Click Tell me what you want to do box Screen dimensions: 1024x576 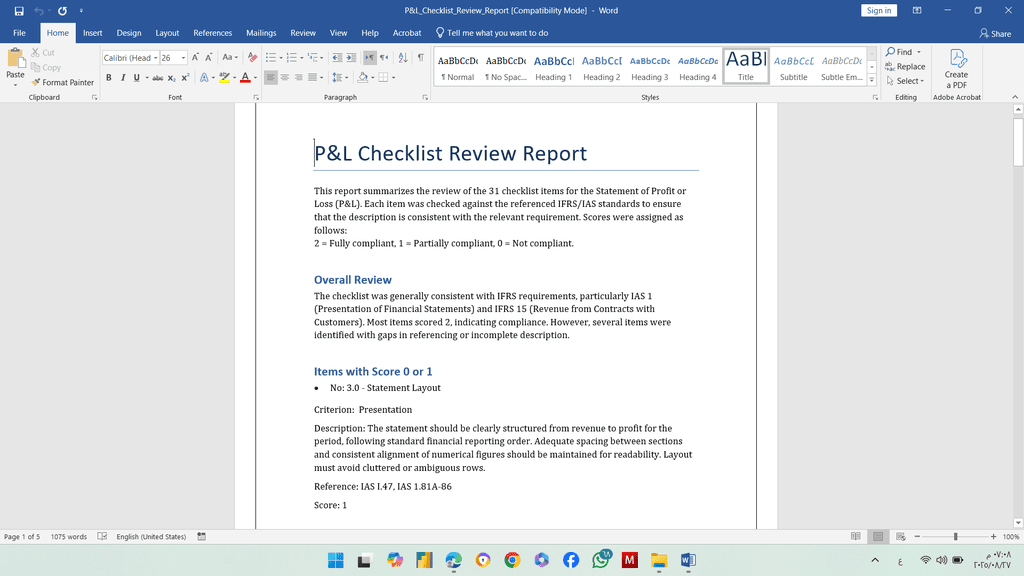tap(492, 33)
